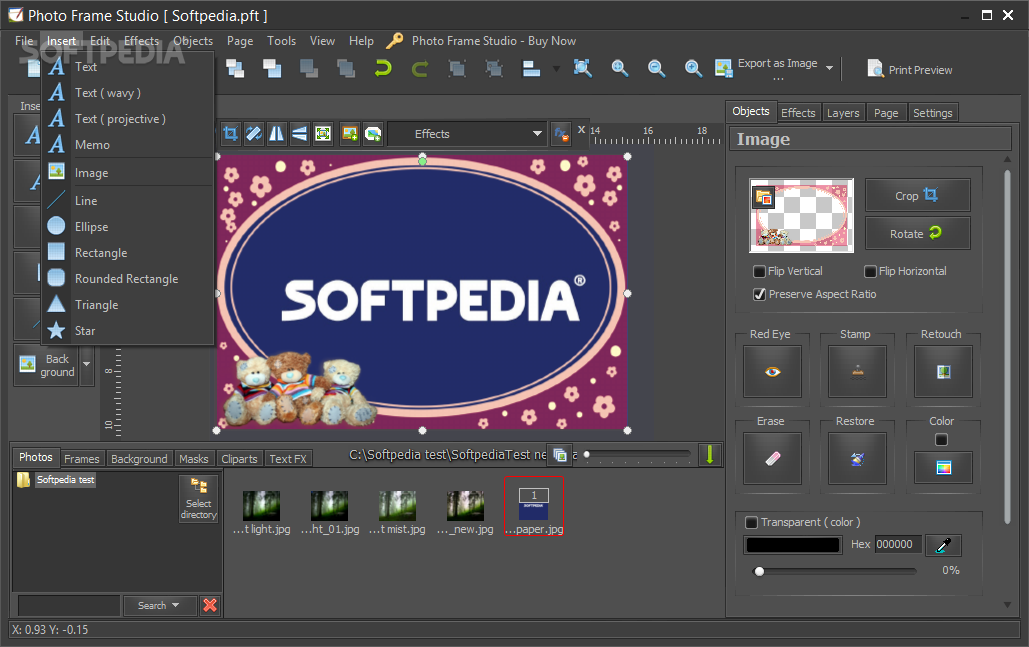Select the ...paper.jpg thumbnail
The height and width of the screenshot is (647, 1029).
pos(534,506)
